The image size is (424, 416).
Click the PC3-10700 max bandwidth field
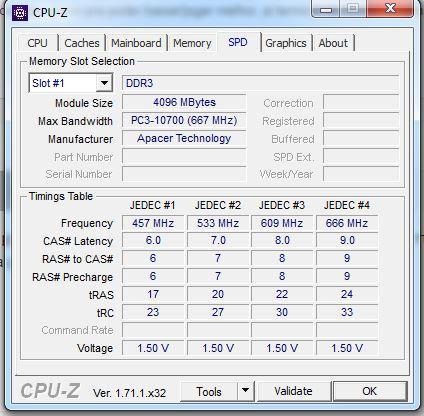point(184,120)
